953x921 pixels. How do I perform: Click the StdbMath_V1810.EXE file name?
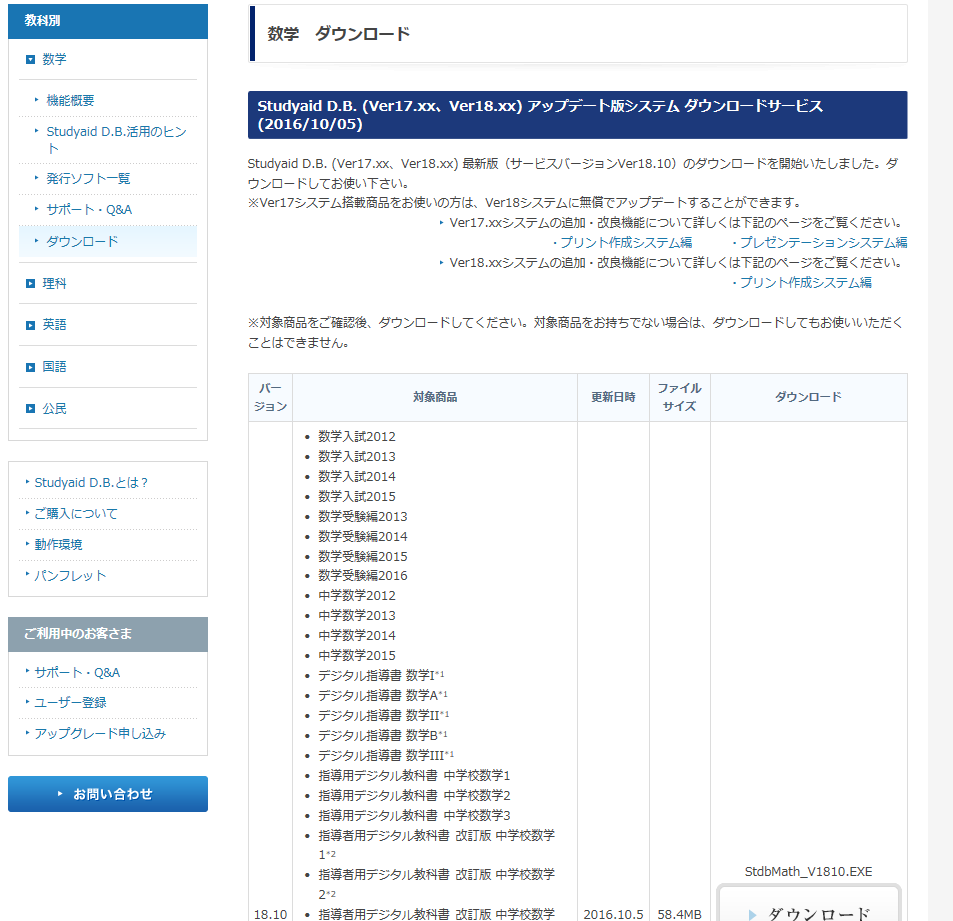(x=808, y=872)
